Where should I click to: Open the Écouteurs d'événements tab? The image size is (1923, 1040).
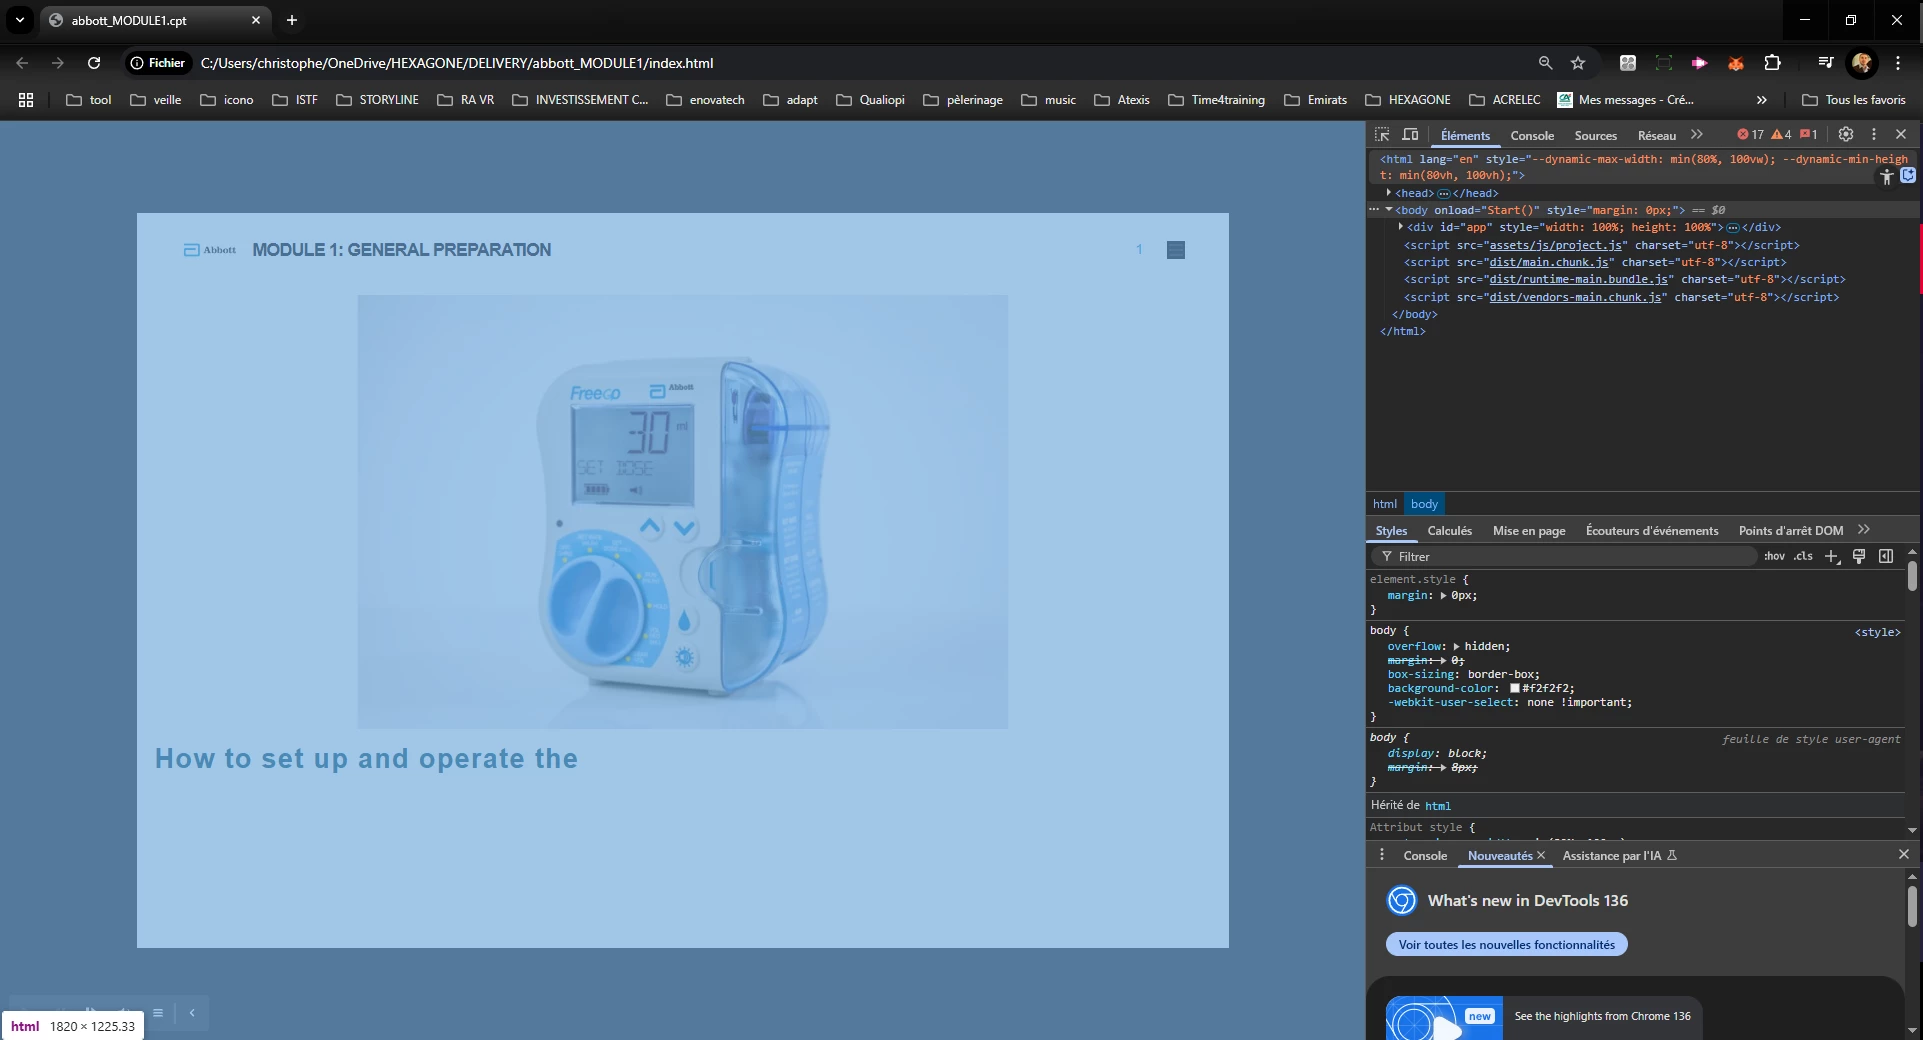click(x=1652, y=531)
